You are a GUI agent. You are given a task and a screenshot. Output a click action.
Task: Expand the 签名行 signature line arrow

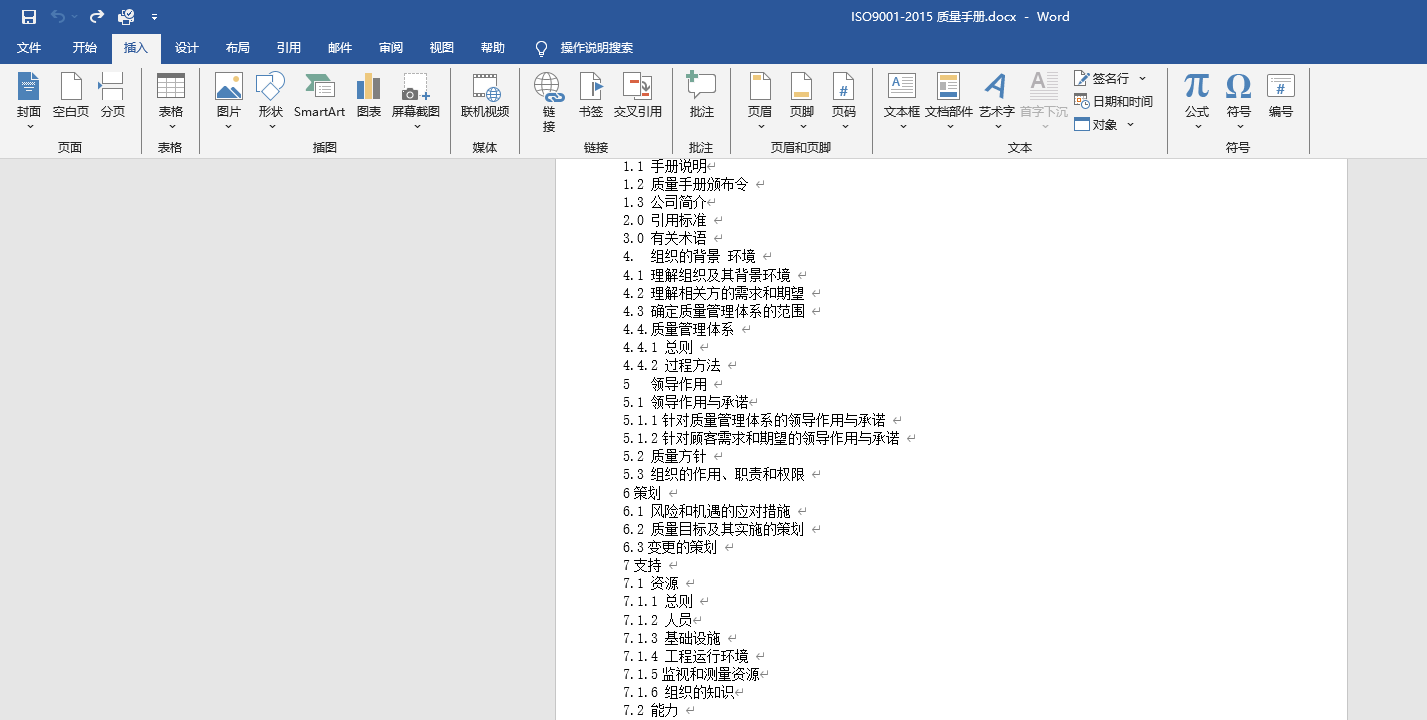click(x=1143, y=78)
